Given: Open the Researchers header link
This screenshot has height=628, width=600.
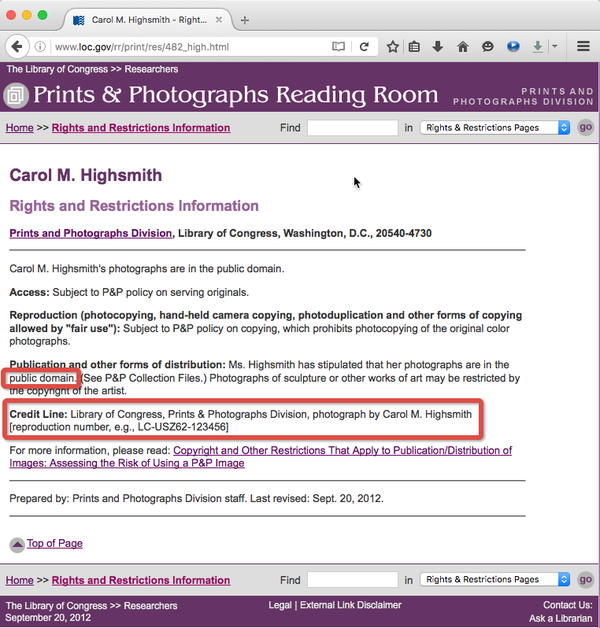Looking at the screenshot, I should coord(151,69).
